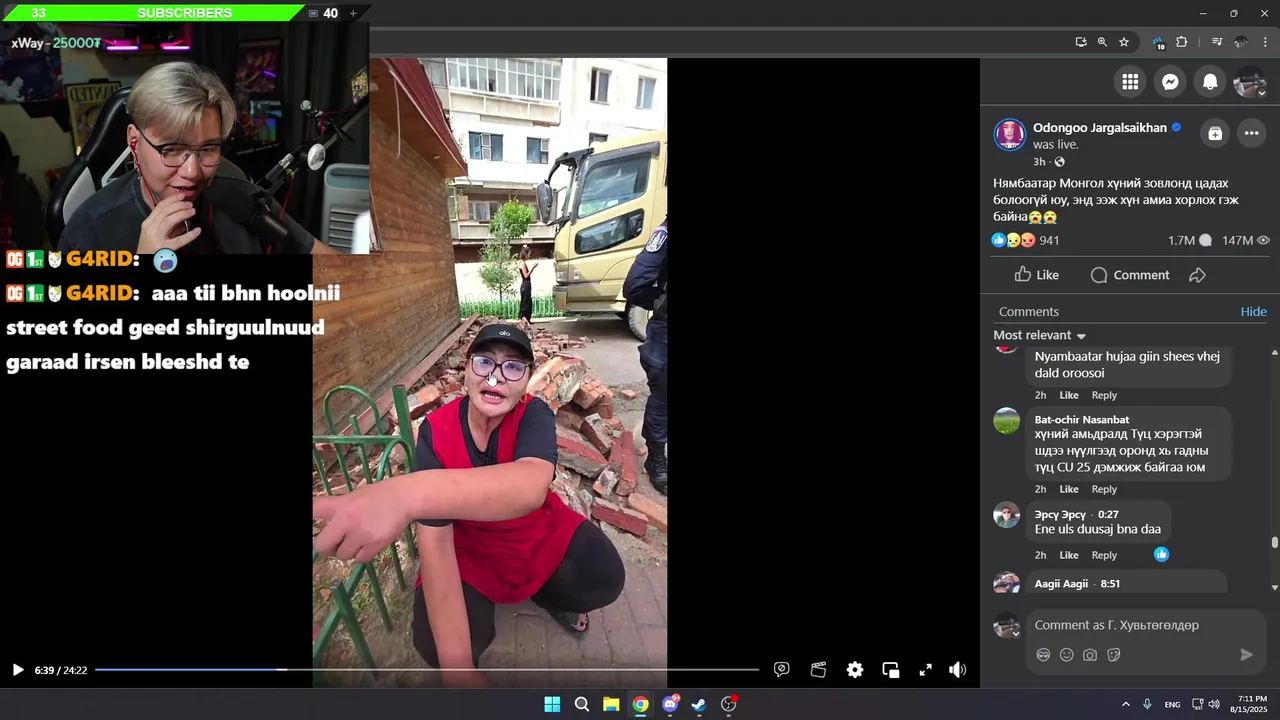Open the notifications bell

coord(1210,82)
